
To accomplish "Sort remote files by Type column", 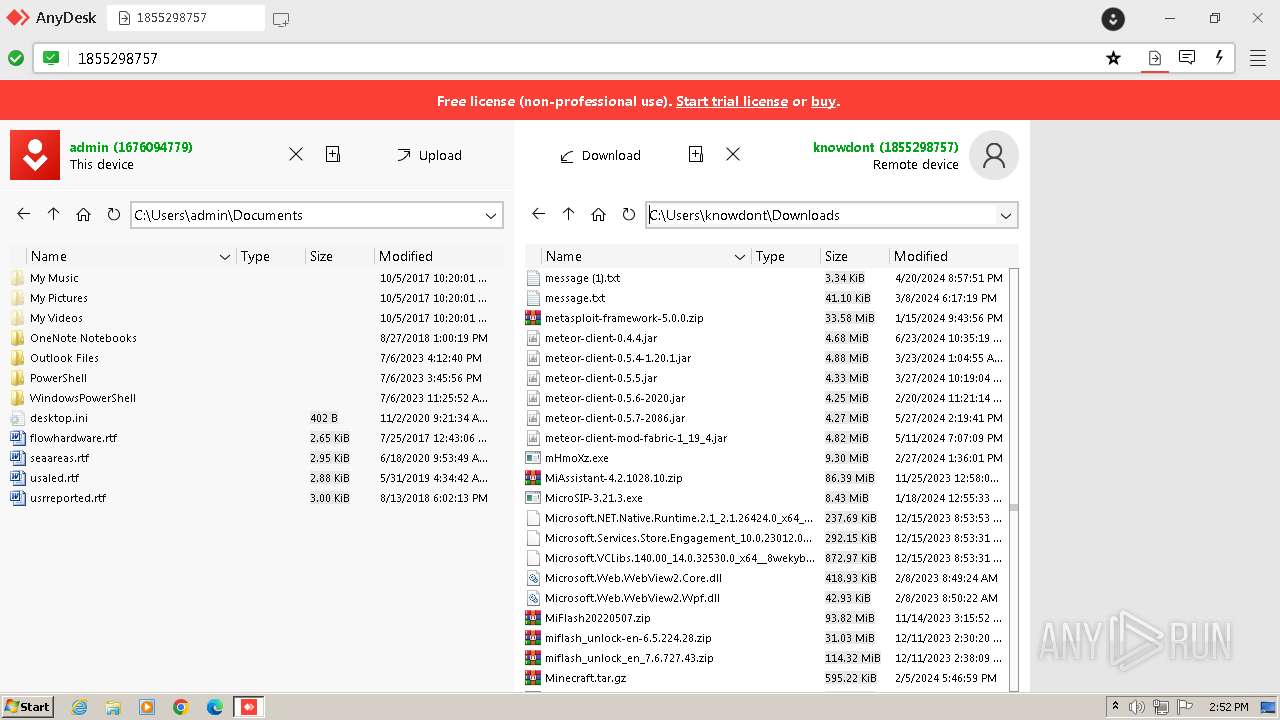I will point(785,256).
